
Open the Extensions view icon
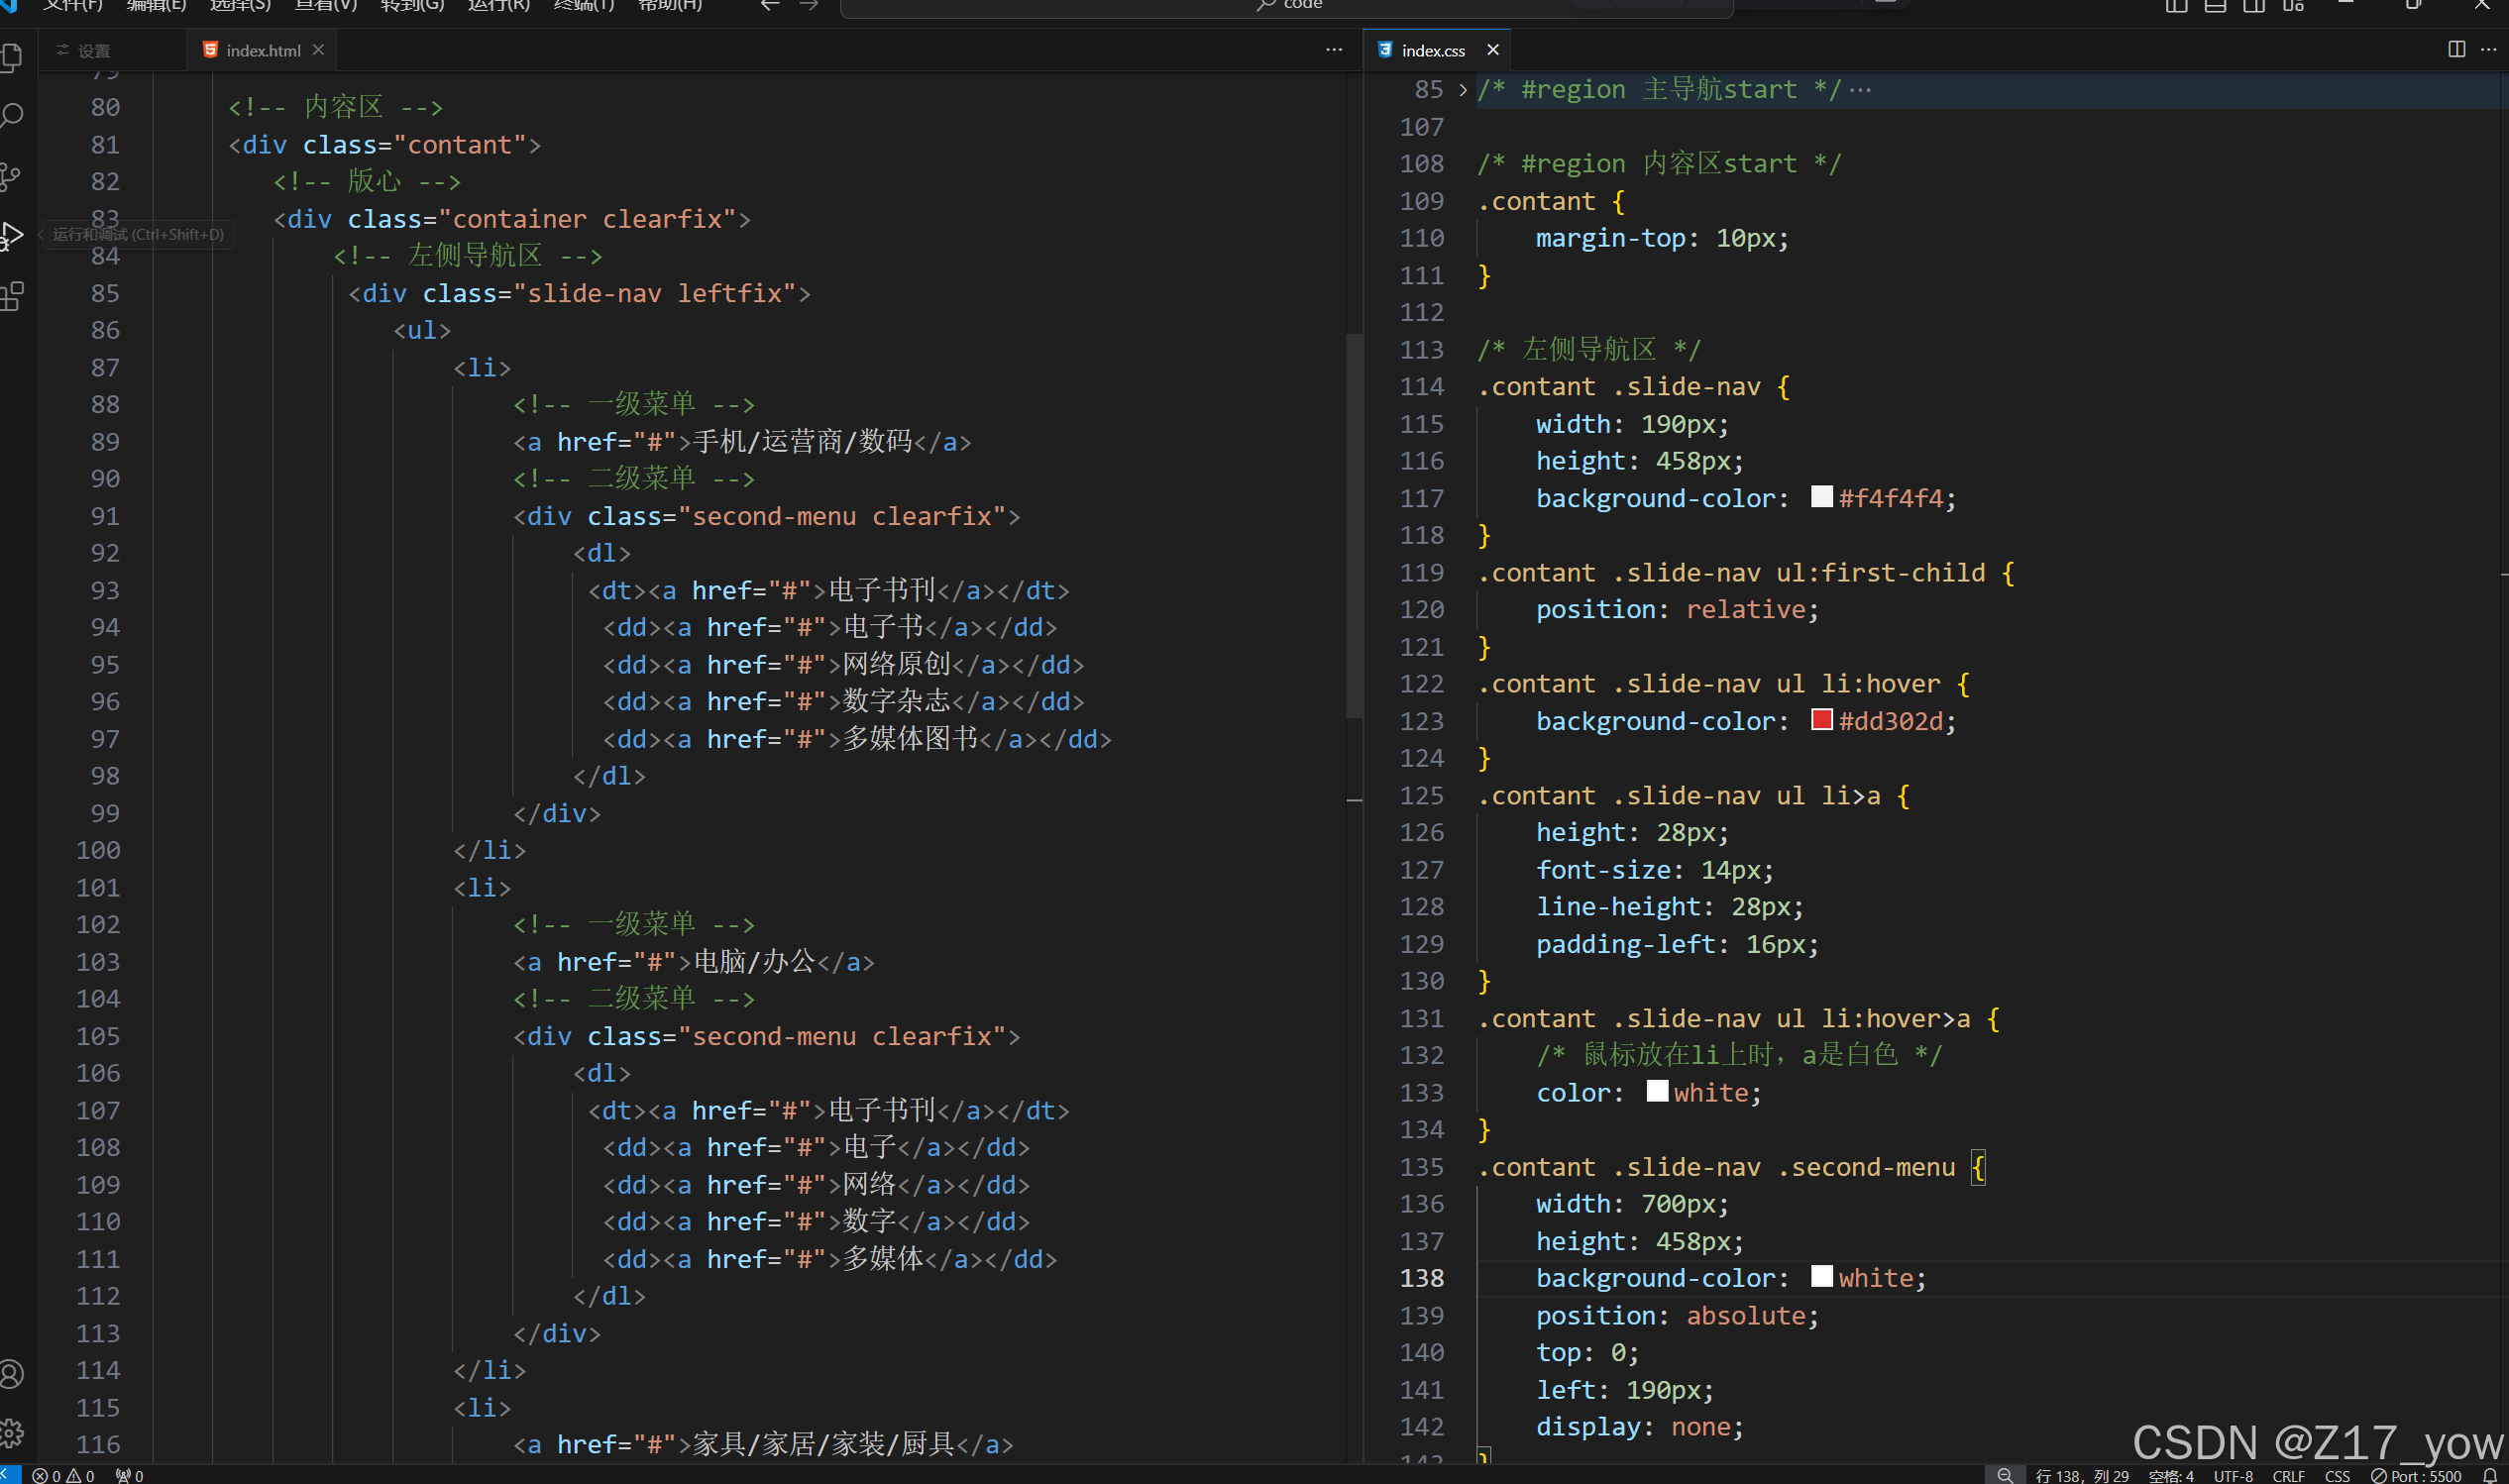point(12,296)
